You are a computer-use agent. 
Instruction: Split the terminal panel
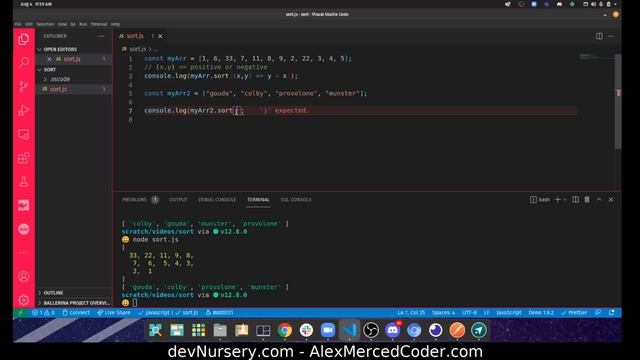(x=575, y=200)
